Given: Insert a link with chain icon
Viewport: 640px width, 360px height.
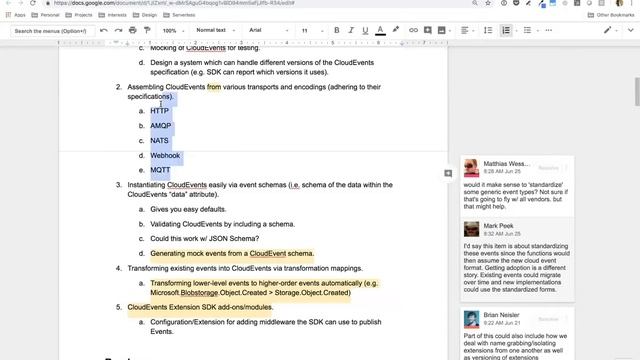Looking at the screenshot, I should (413, 30).
